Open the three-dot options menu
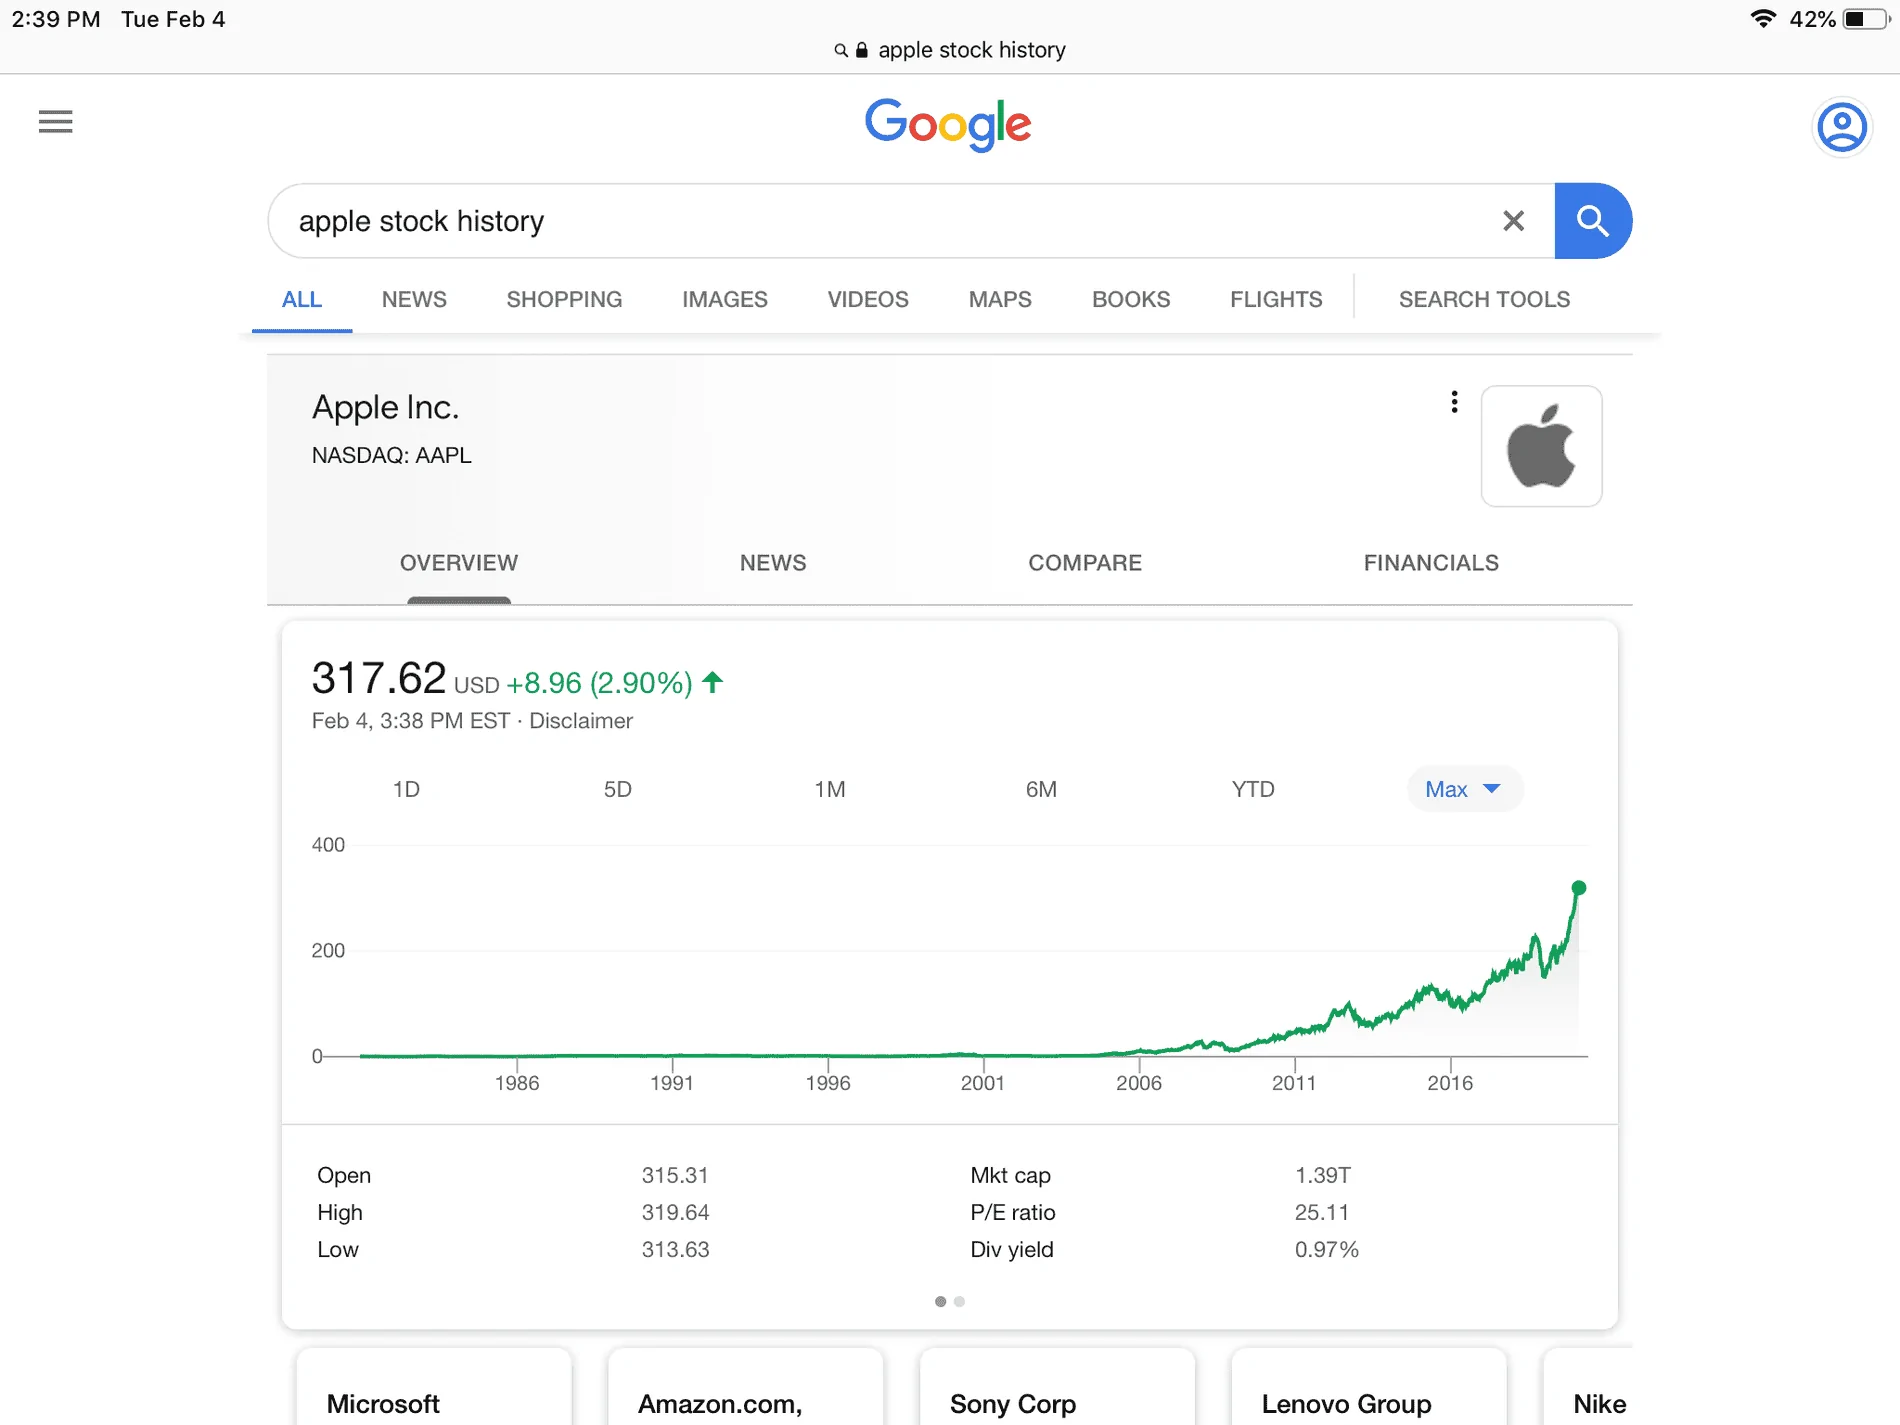 tap(1454, 401)
